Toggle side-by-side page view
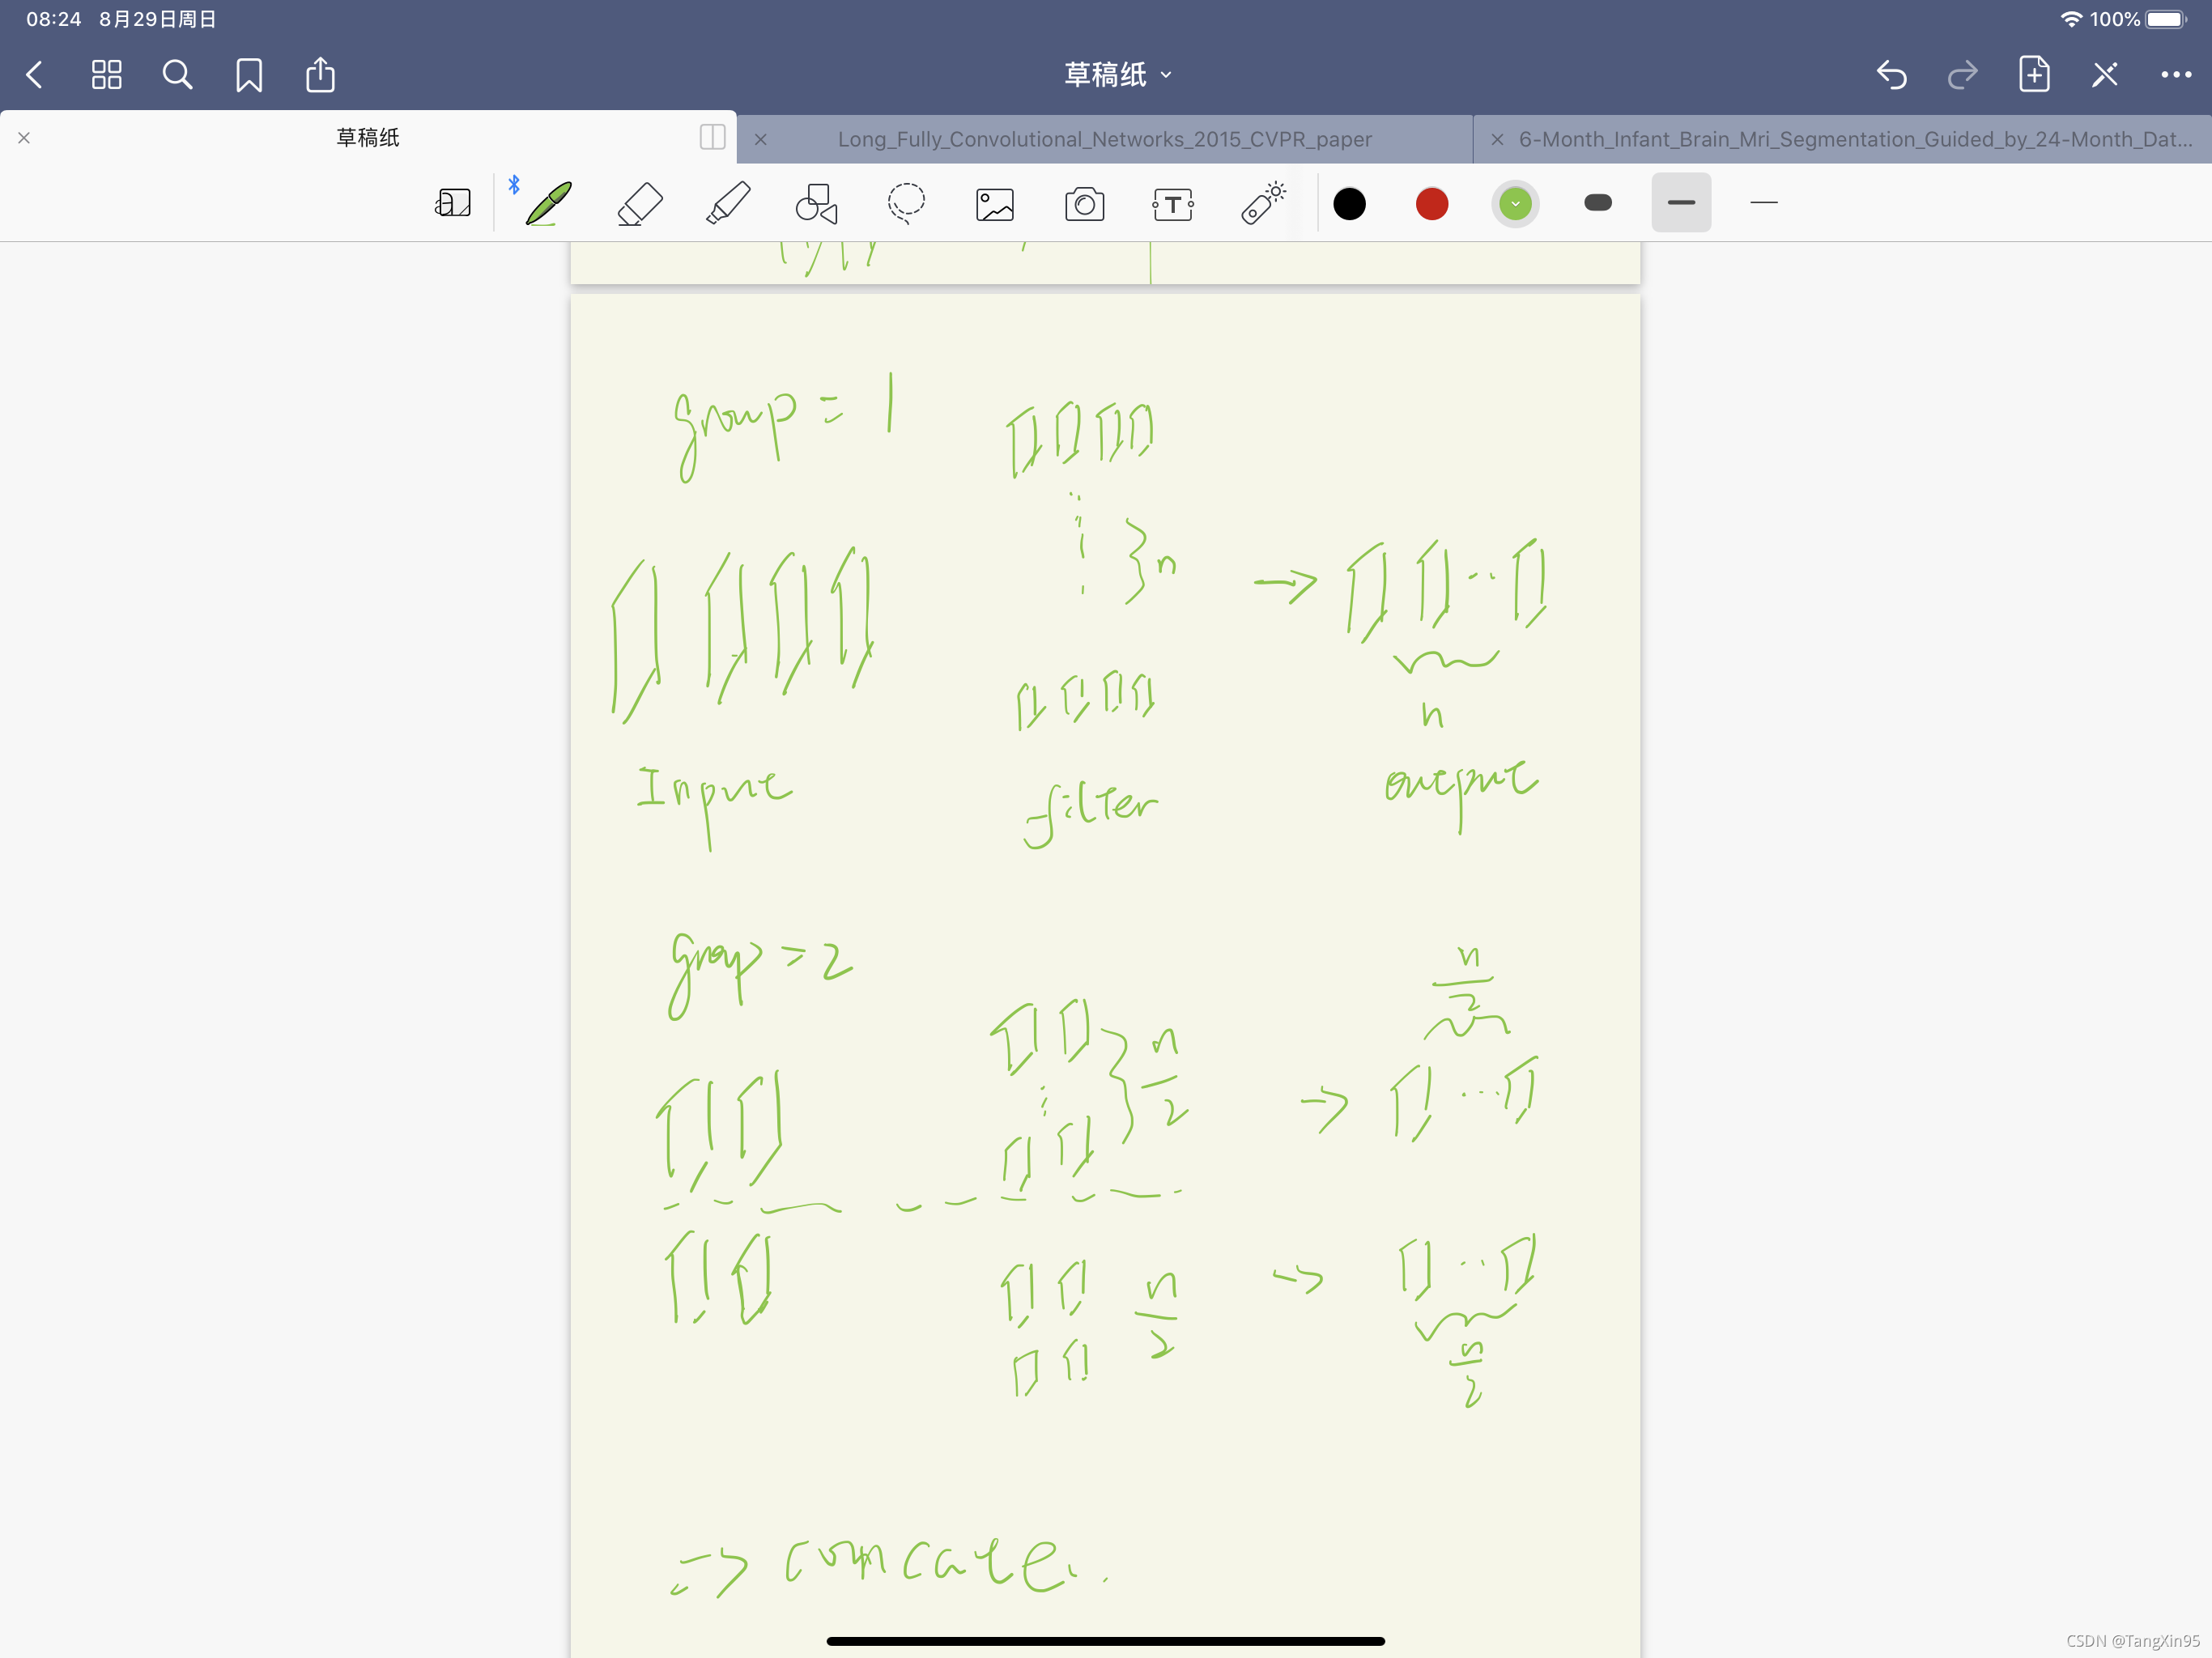The width and height of the screenshot is (2212, 1658). click(x=711, y=138)
